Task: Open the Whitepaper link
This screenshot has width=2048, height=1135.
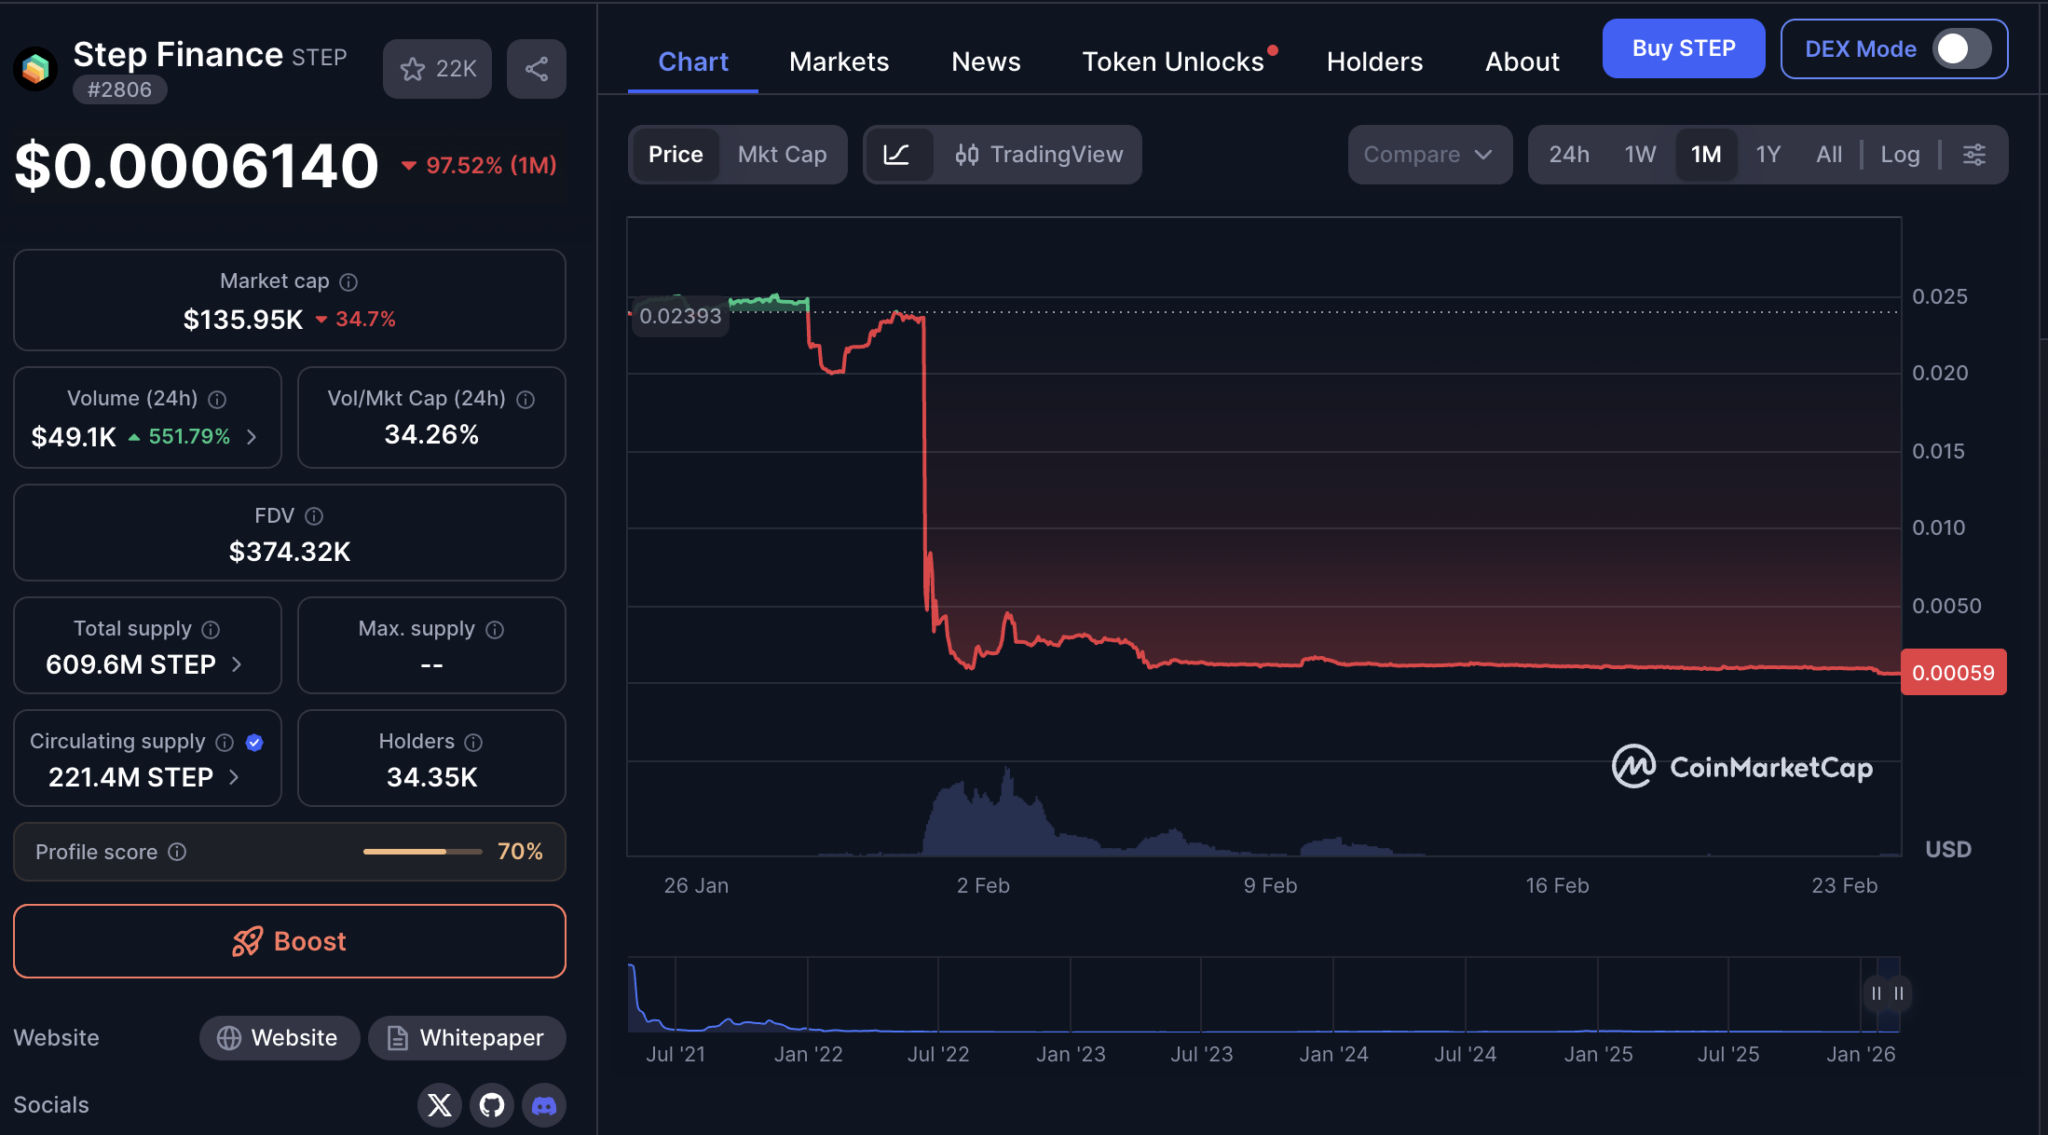Action: coord(467,1038)
